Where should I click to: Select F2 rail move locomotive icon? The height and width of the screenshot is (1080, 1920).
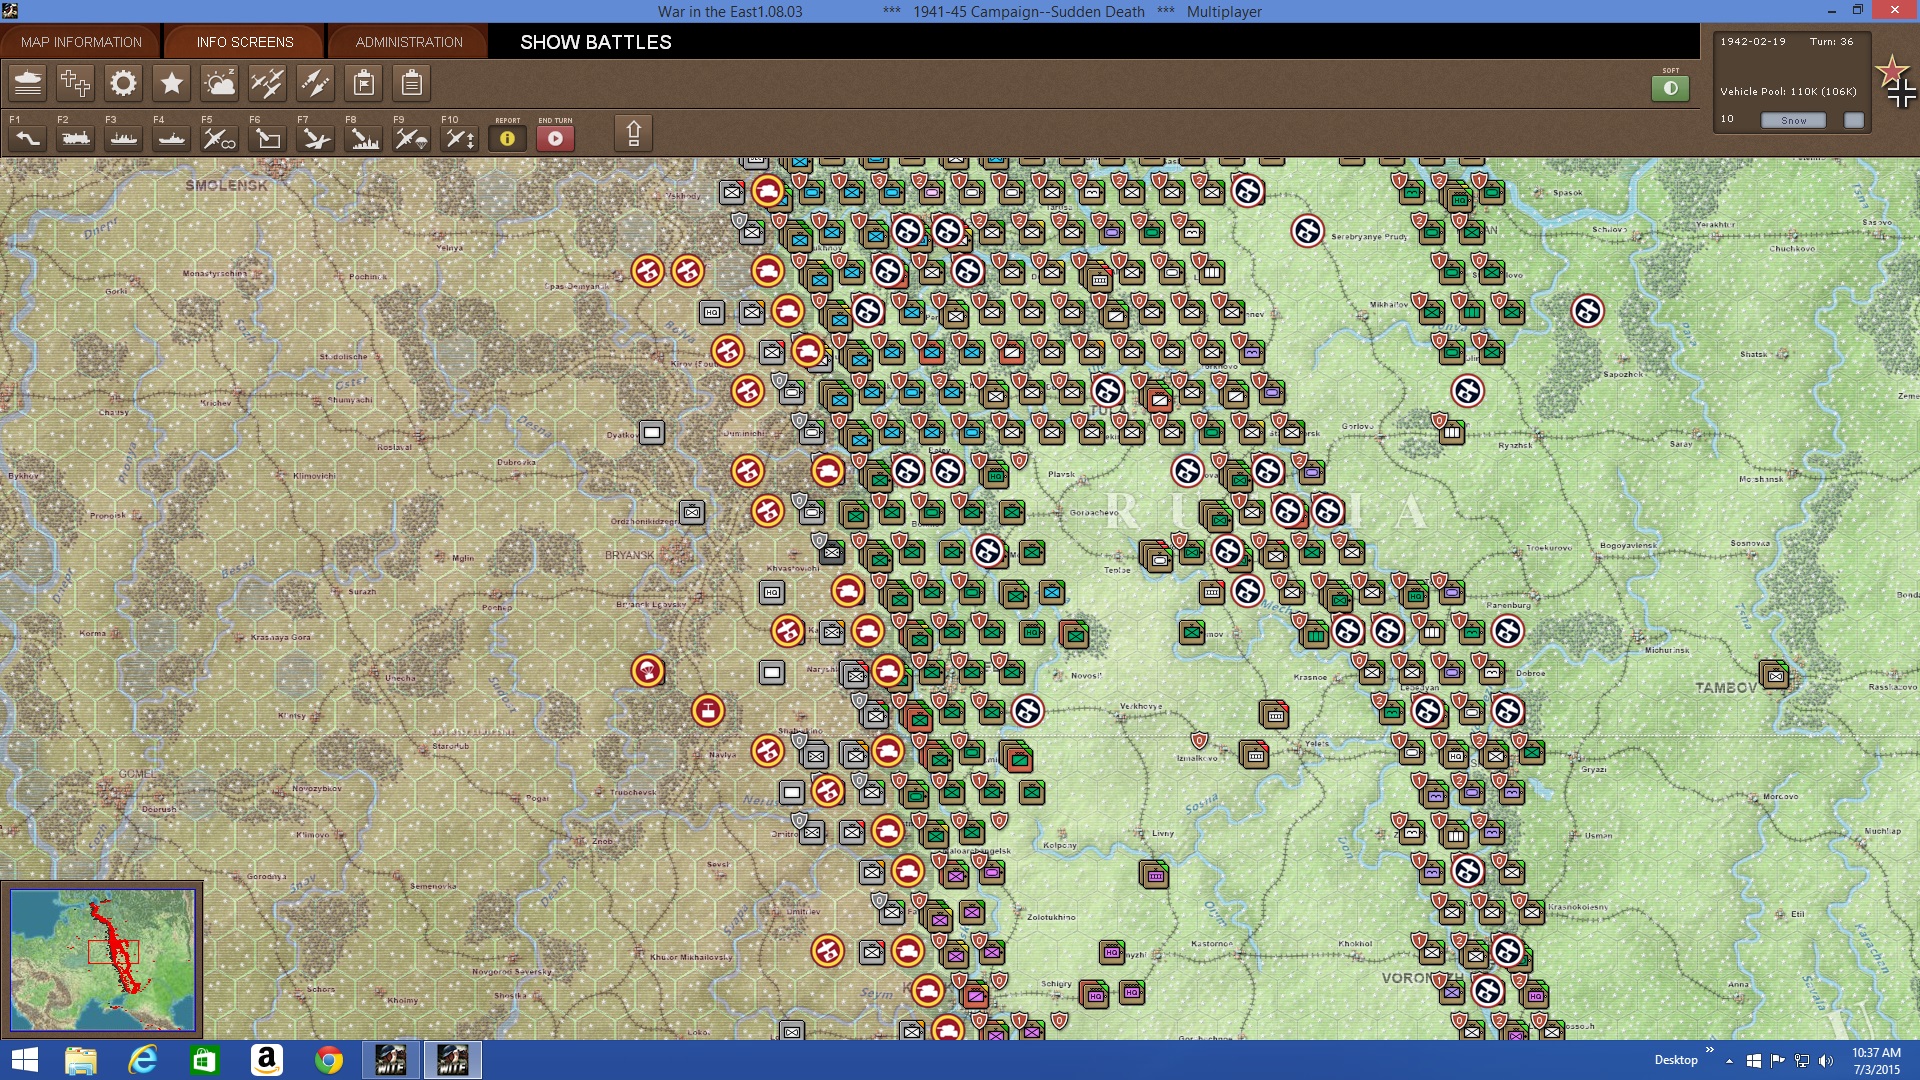[x=76, y=139]
